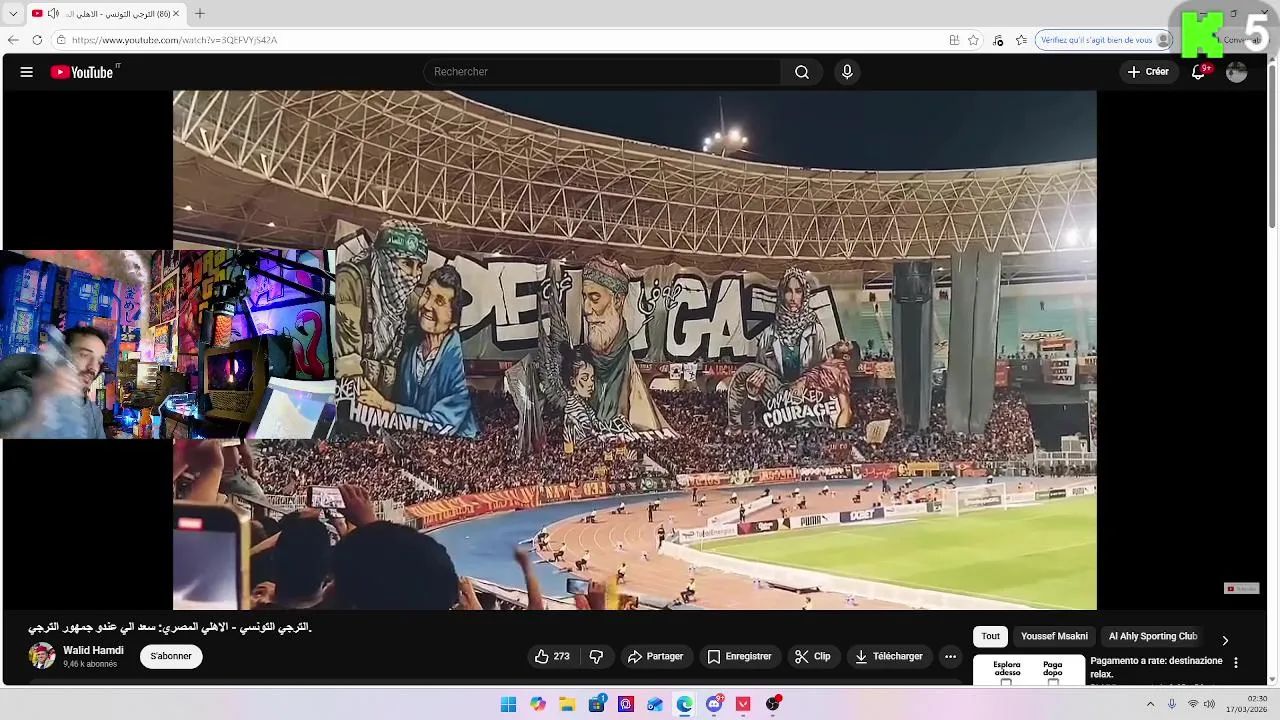1280x720 pixels.
Task: Click the Vérifiez qu'il s'agit bien de vous pill
Action: coord(1104,40)
